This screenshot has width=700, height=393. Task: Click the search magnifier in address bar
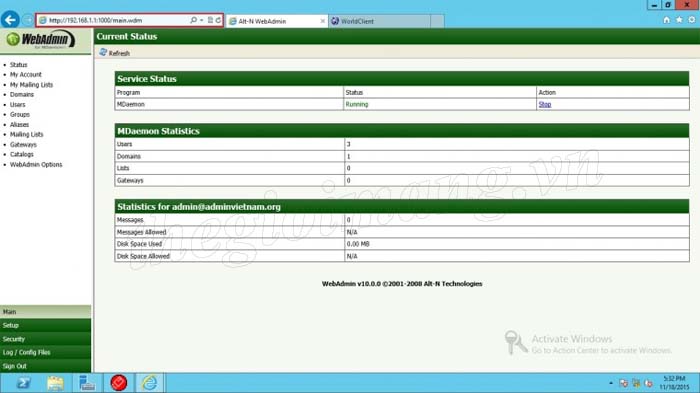coord(193,20)
